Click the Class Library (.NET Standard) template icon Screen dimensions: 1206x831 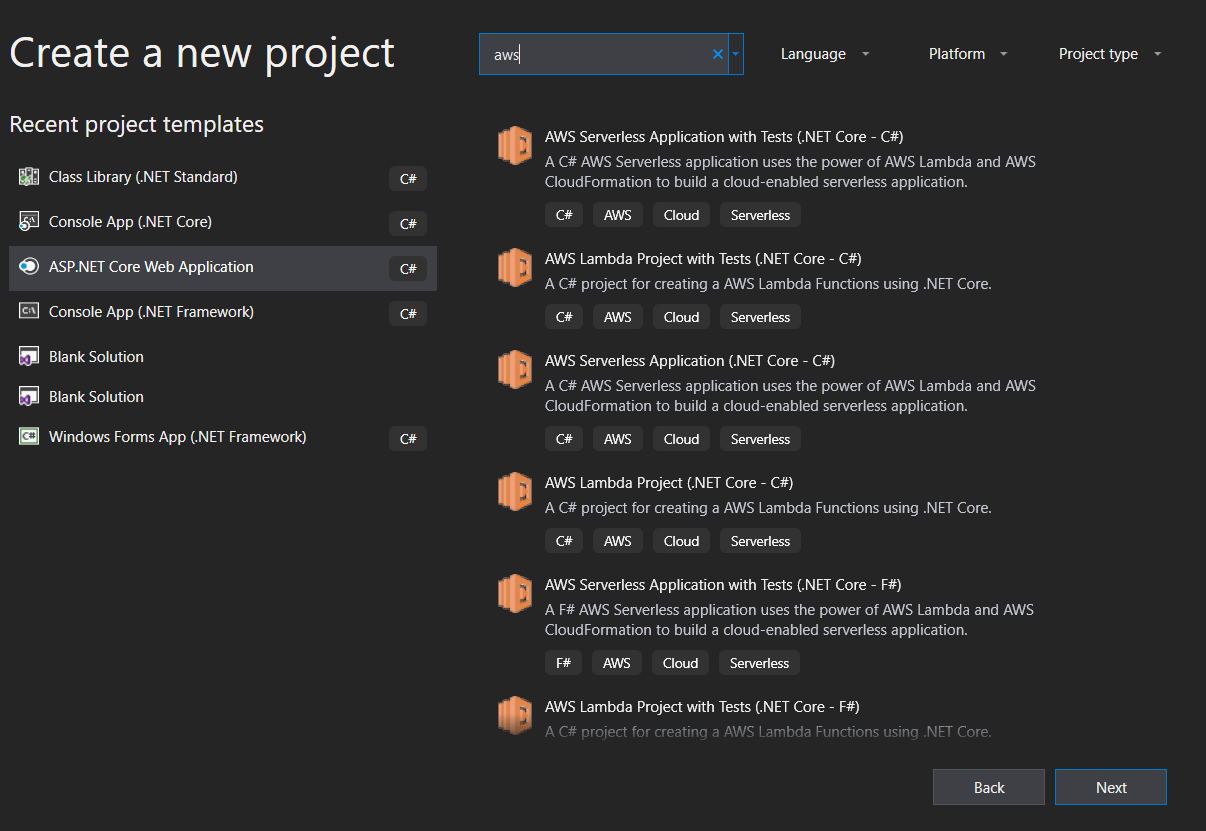(29, 176)
